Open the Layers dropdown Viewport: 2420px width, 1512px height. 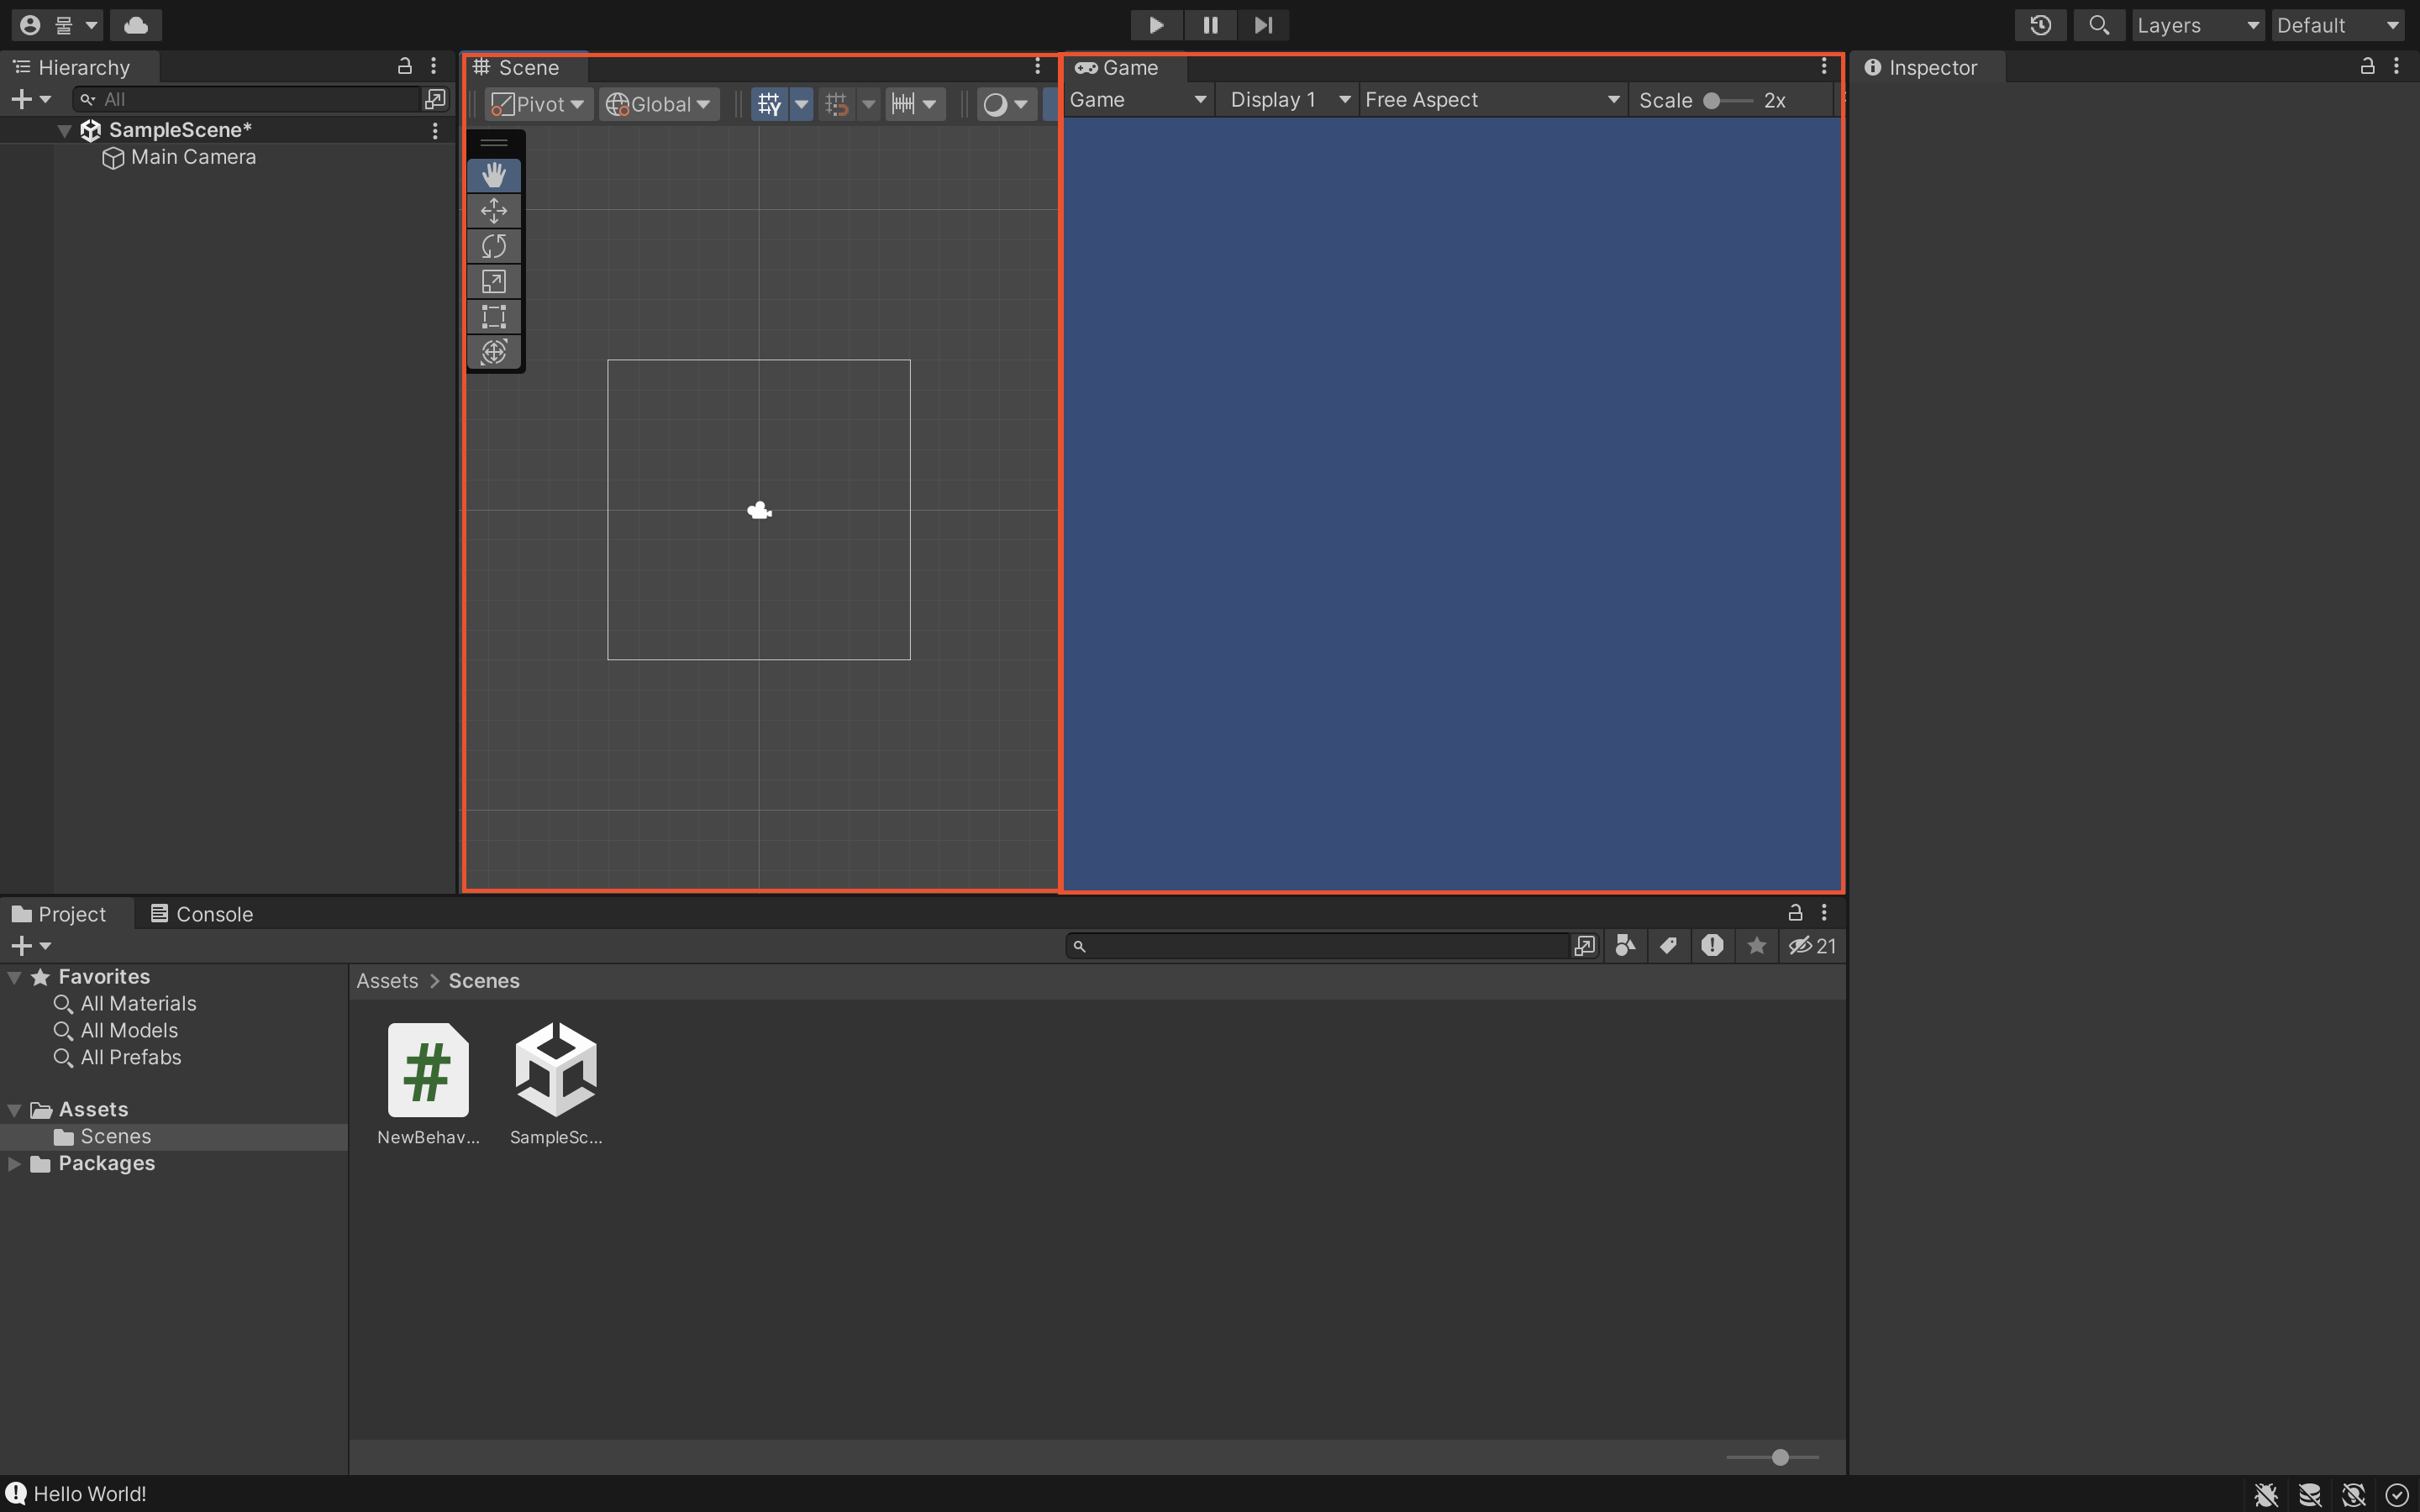(x=2197, y=25)
